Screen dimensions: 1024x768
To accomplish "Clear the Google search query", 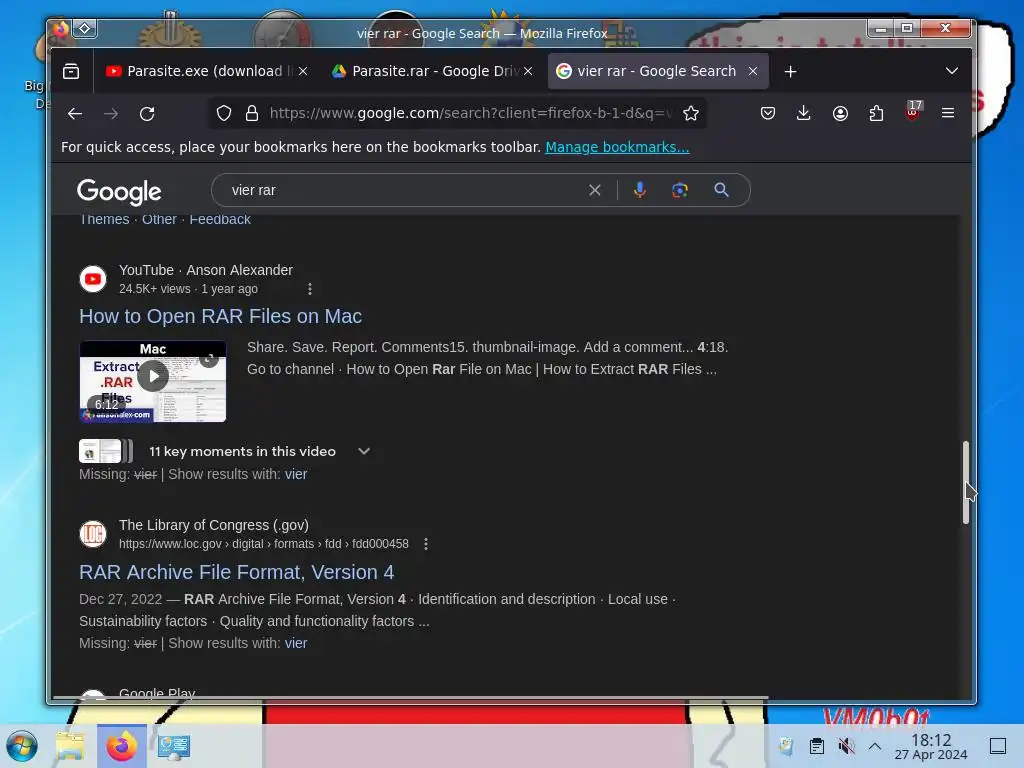I will (x=594, y=190).
